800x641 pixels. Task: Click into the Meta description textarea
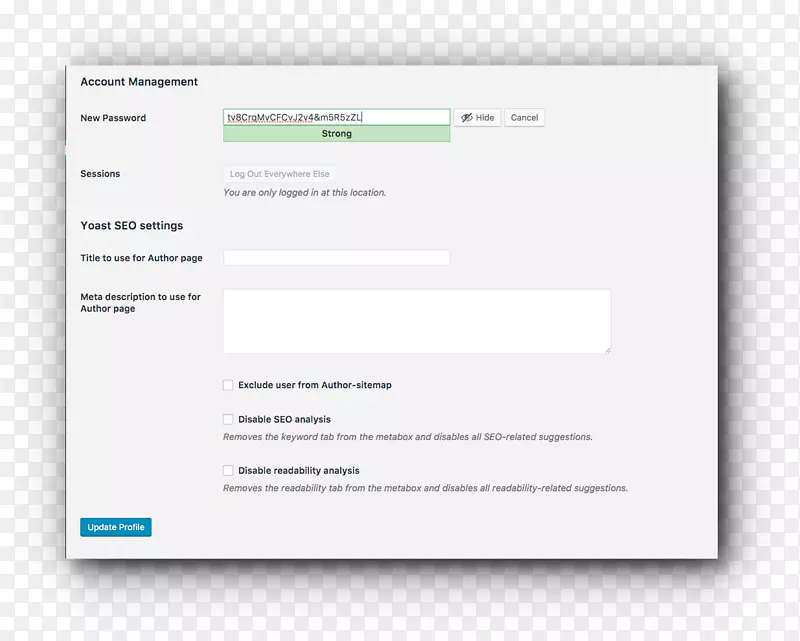pyautogui.click(x=416, y=321)
